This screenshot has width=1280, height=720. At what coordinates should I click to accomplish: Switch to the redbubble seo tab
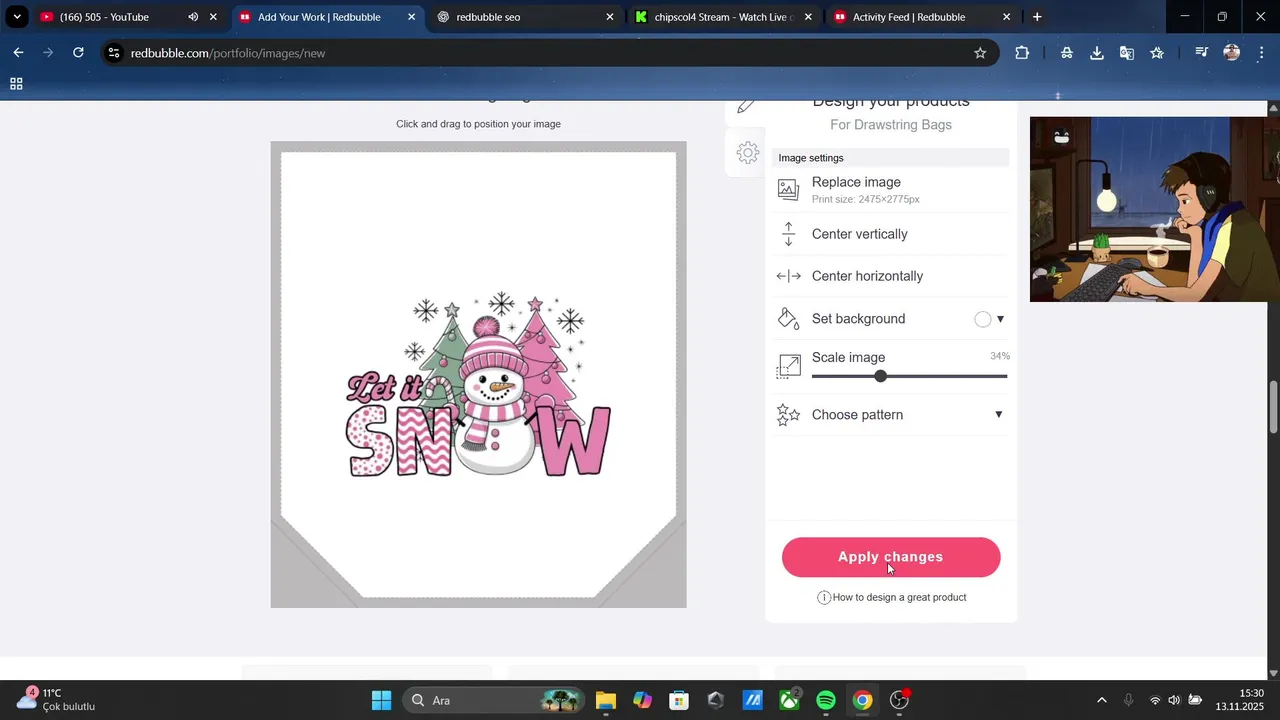[x=526, y=17]
